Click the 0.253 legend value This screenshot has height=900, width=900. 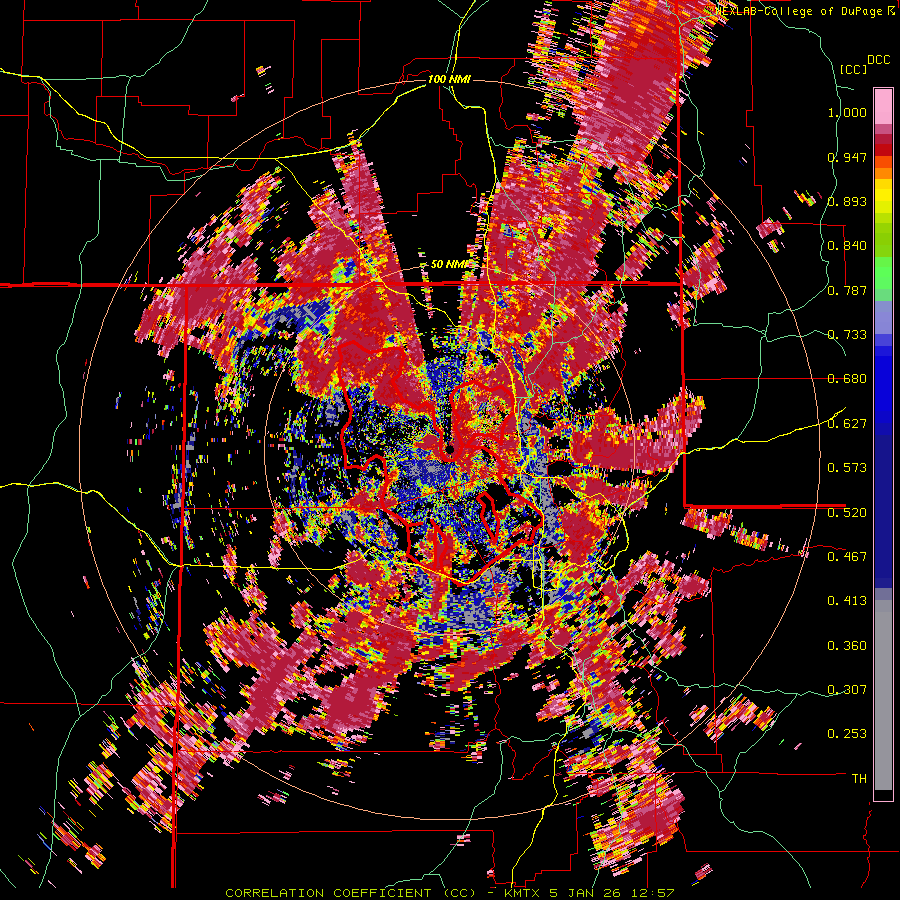(847, 734)
